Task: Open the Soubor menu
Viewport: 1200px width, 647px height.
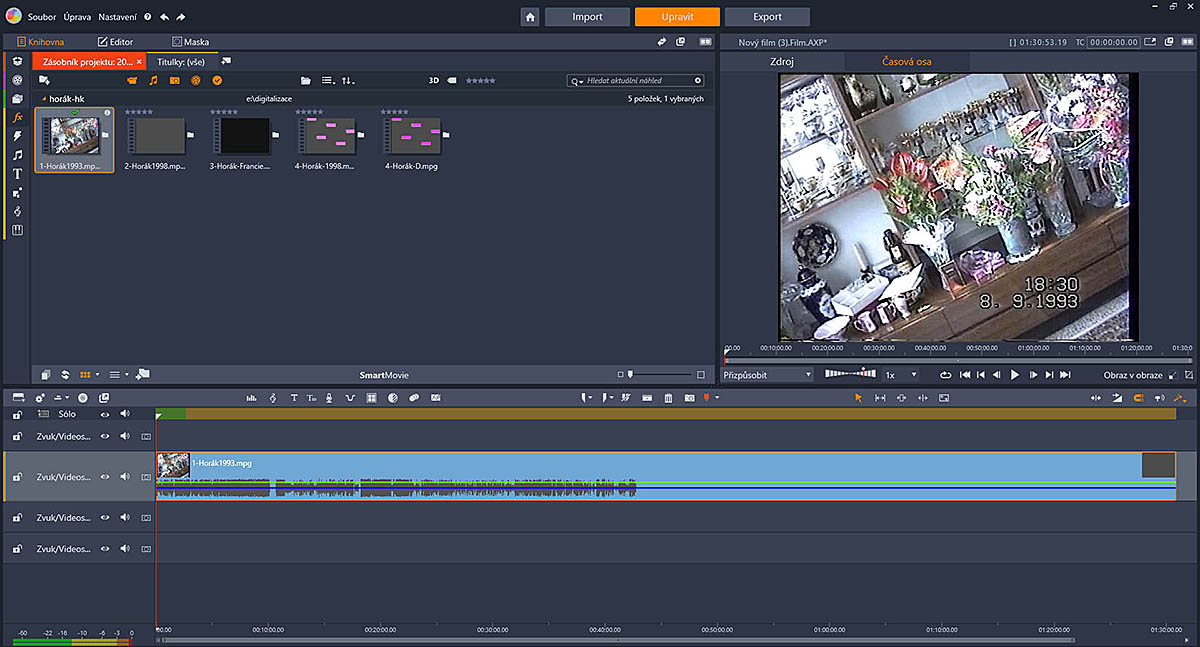Action: click(x=42, y=17)
